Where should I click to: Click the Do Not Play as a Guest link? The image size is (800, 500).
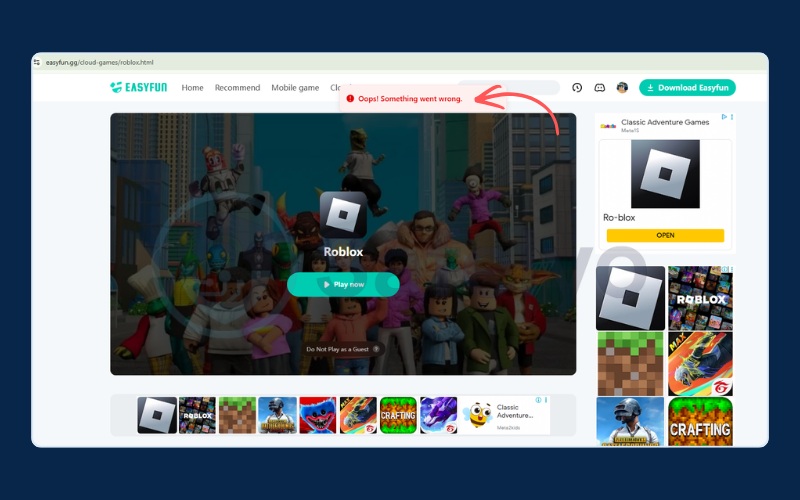[337, 349]
